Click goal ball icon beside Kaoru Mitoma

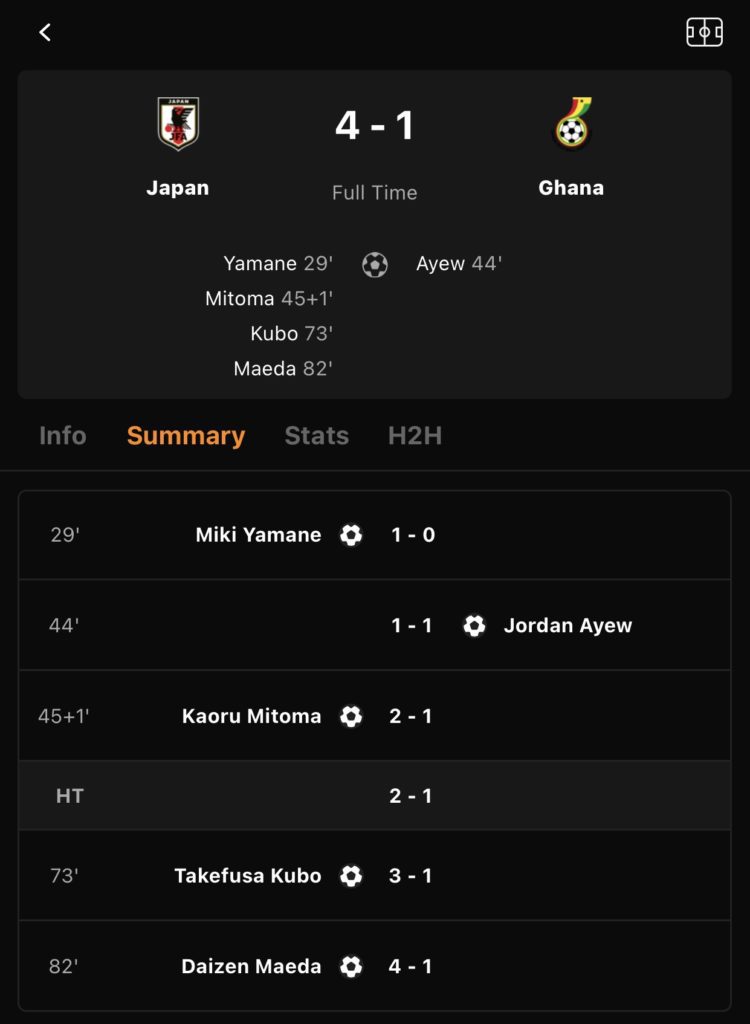351,716
